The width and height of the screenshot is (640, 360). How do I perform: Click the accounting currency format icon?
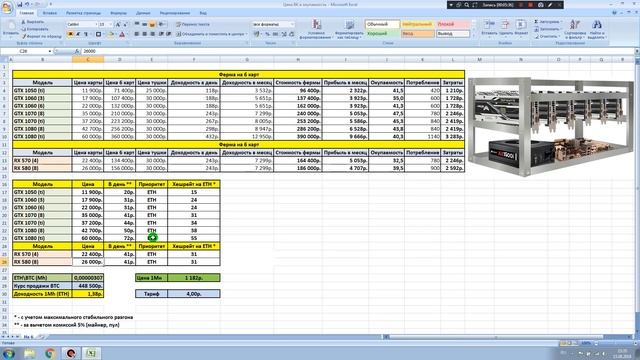pyautogui.click(x=257, y=34)
